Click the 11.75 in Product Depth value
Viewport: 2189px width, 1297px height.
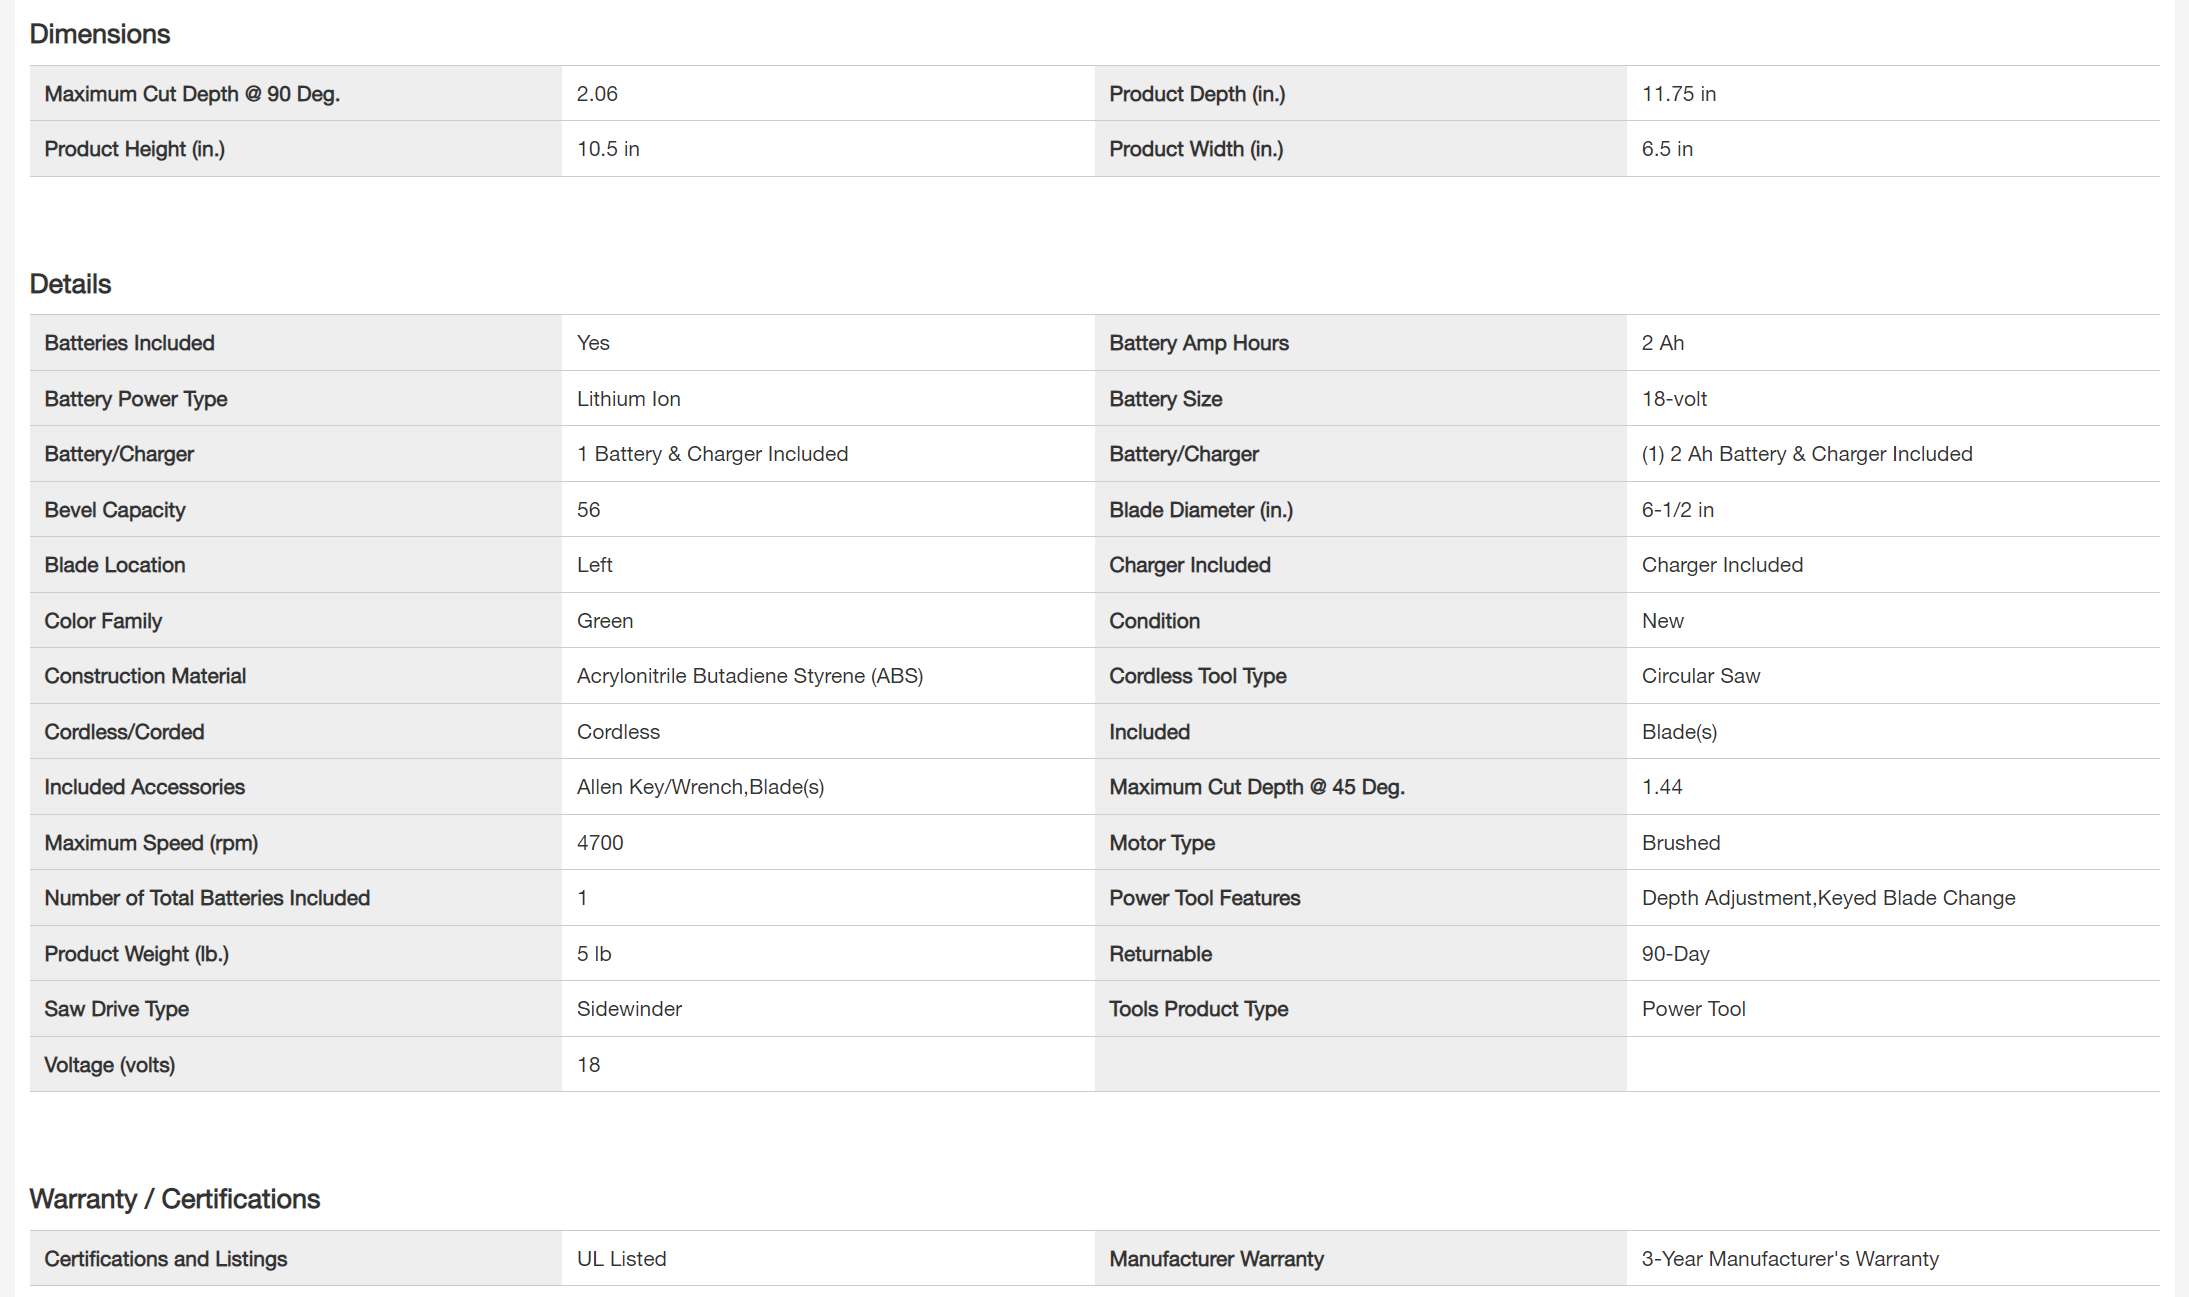click(1678, 94)
